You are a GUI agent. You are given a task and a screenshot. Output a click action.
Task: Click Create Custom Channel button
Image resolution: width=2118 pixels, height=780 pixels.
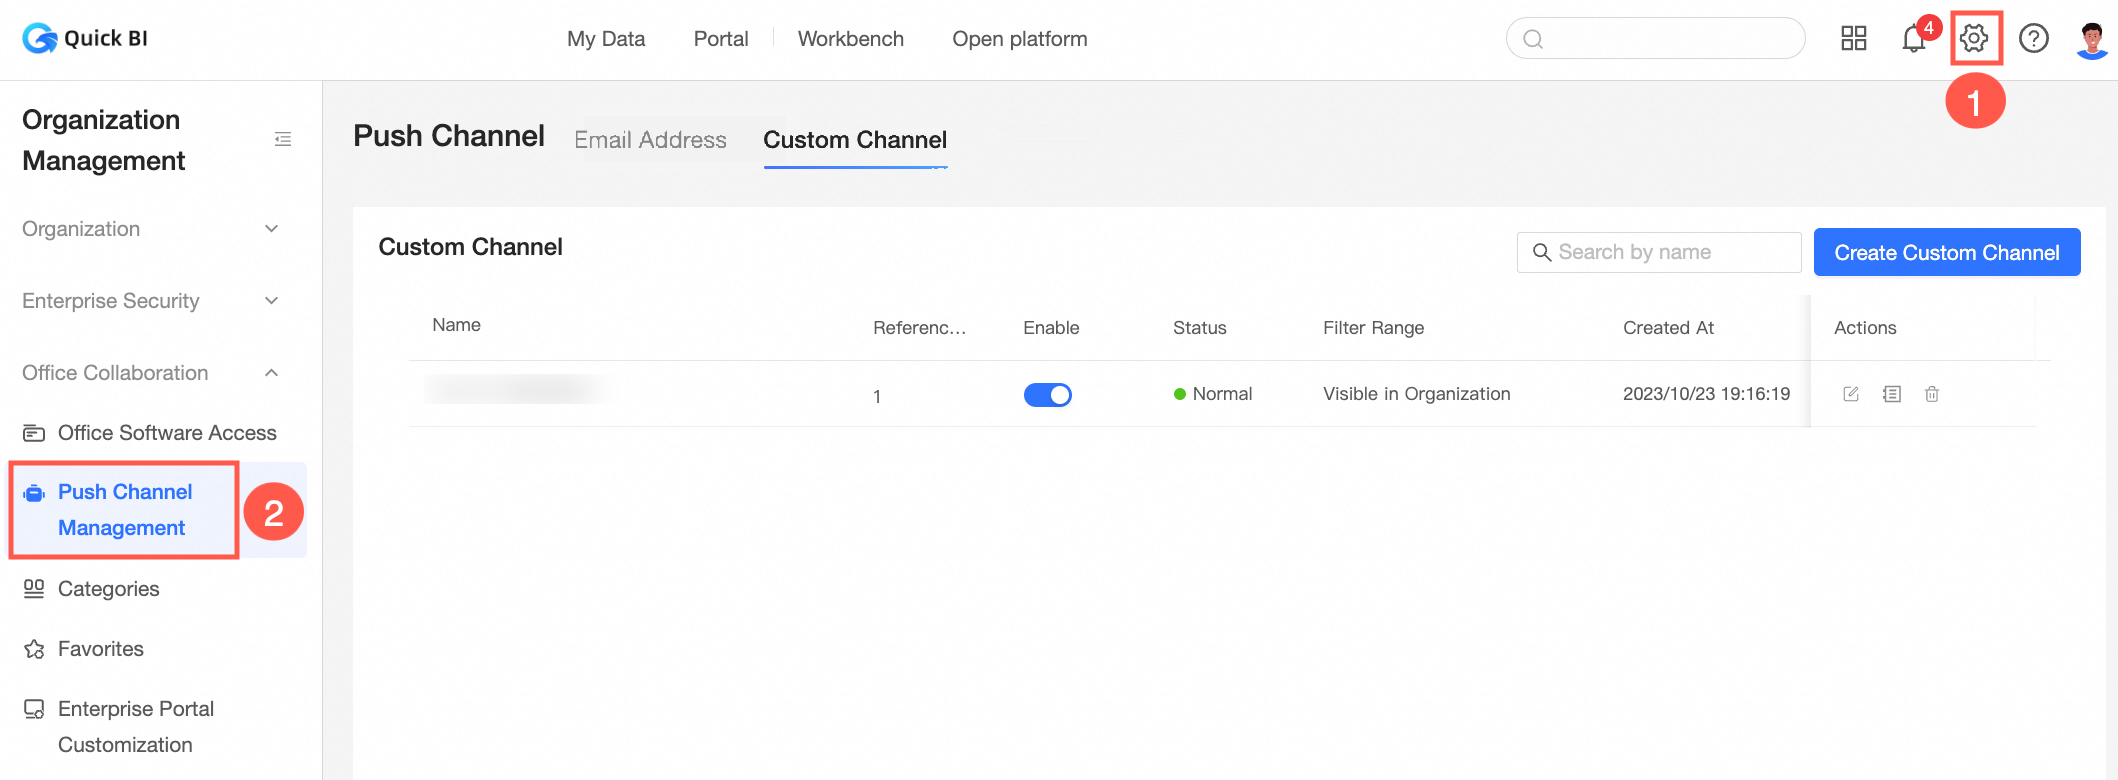1946,253
